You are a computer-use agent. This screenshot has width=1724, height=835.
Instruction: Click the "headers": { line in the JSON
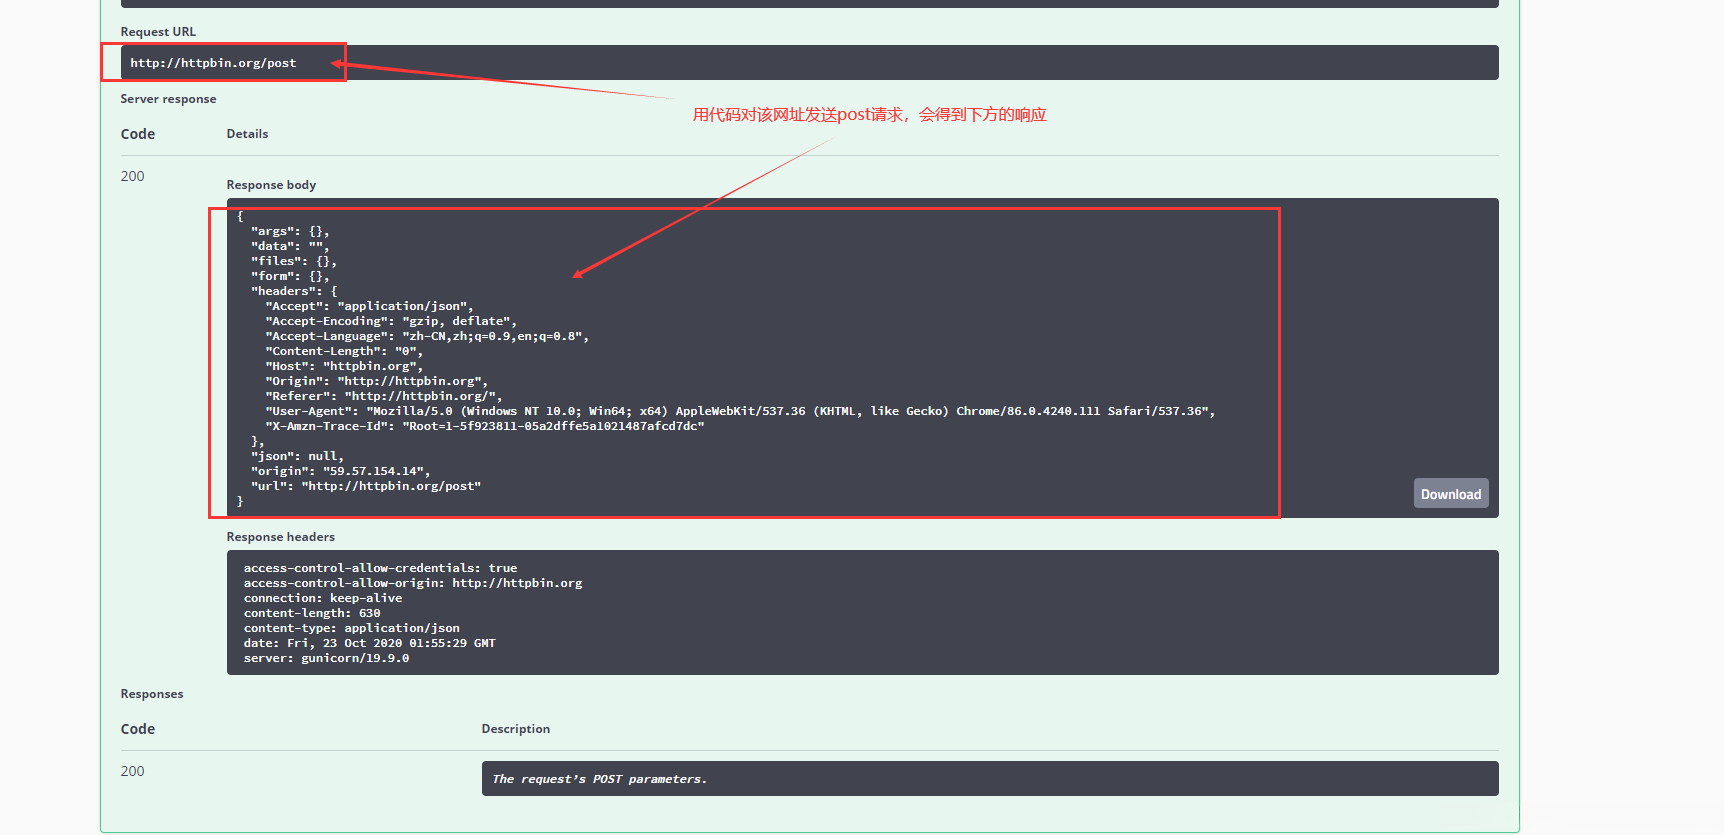(294, 291)
